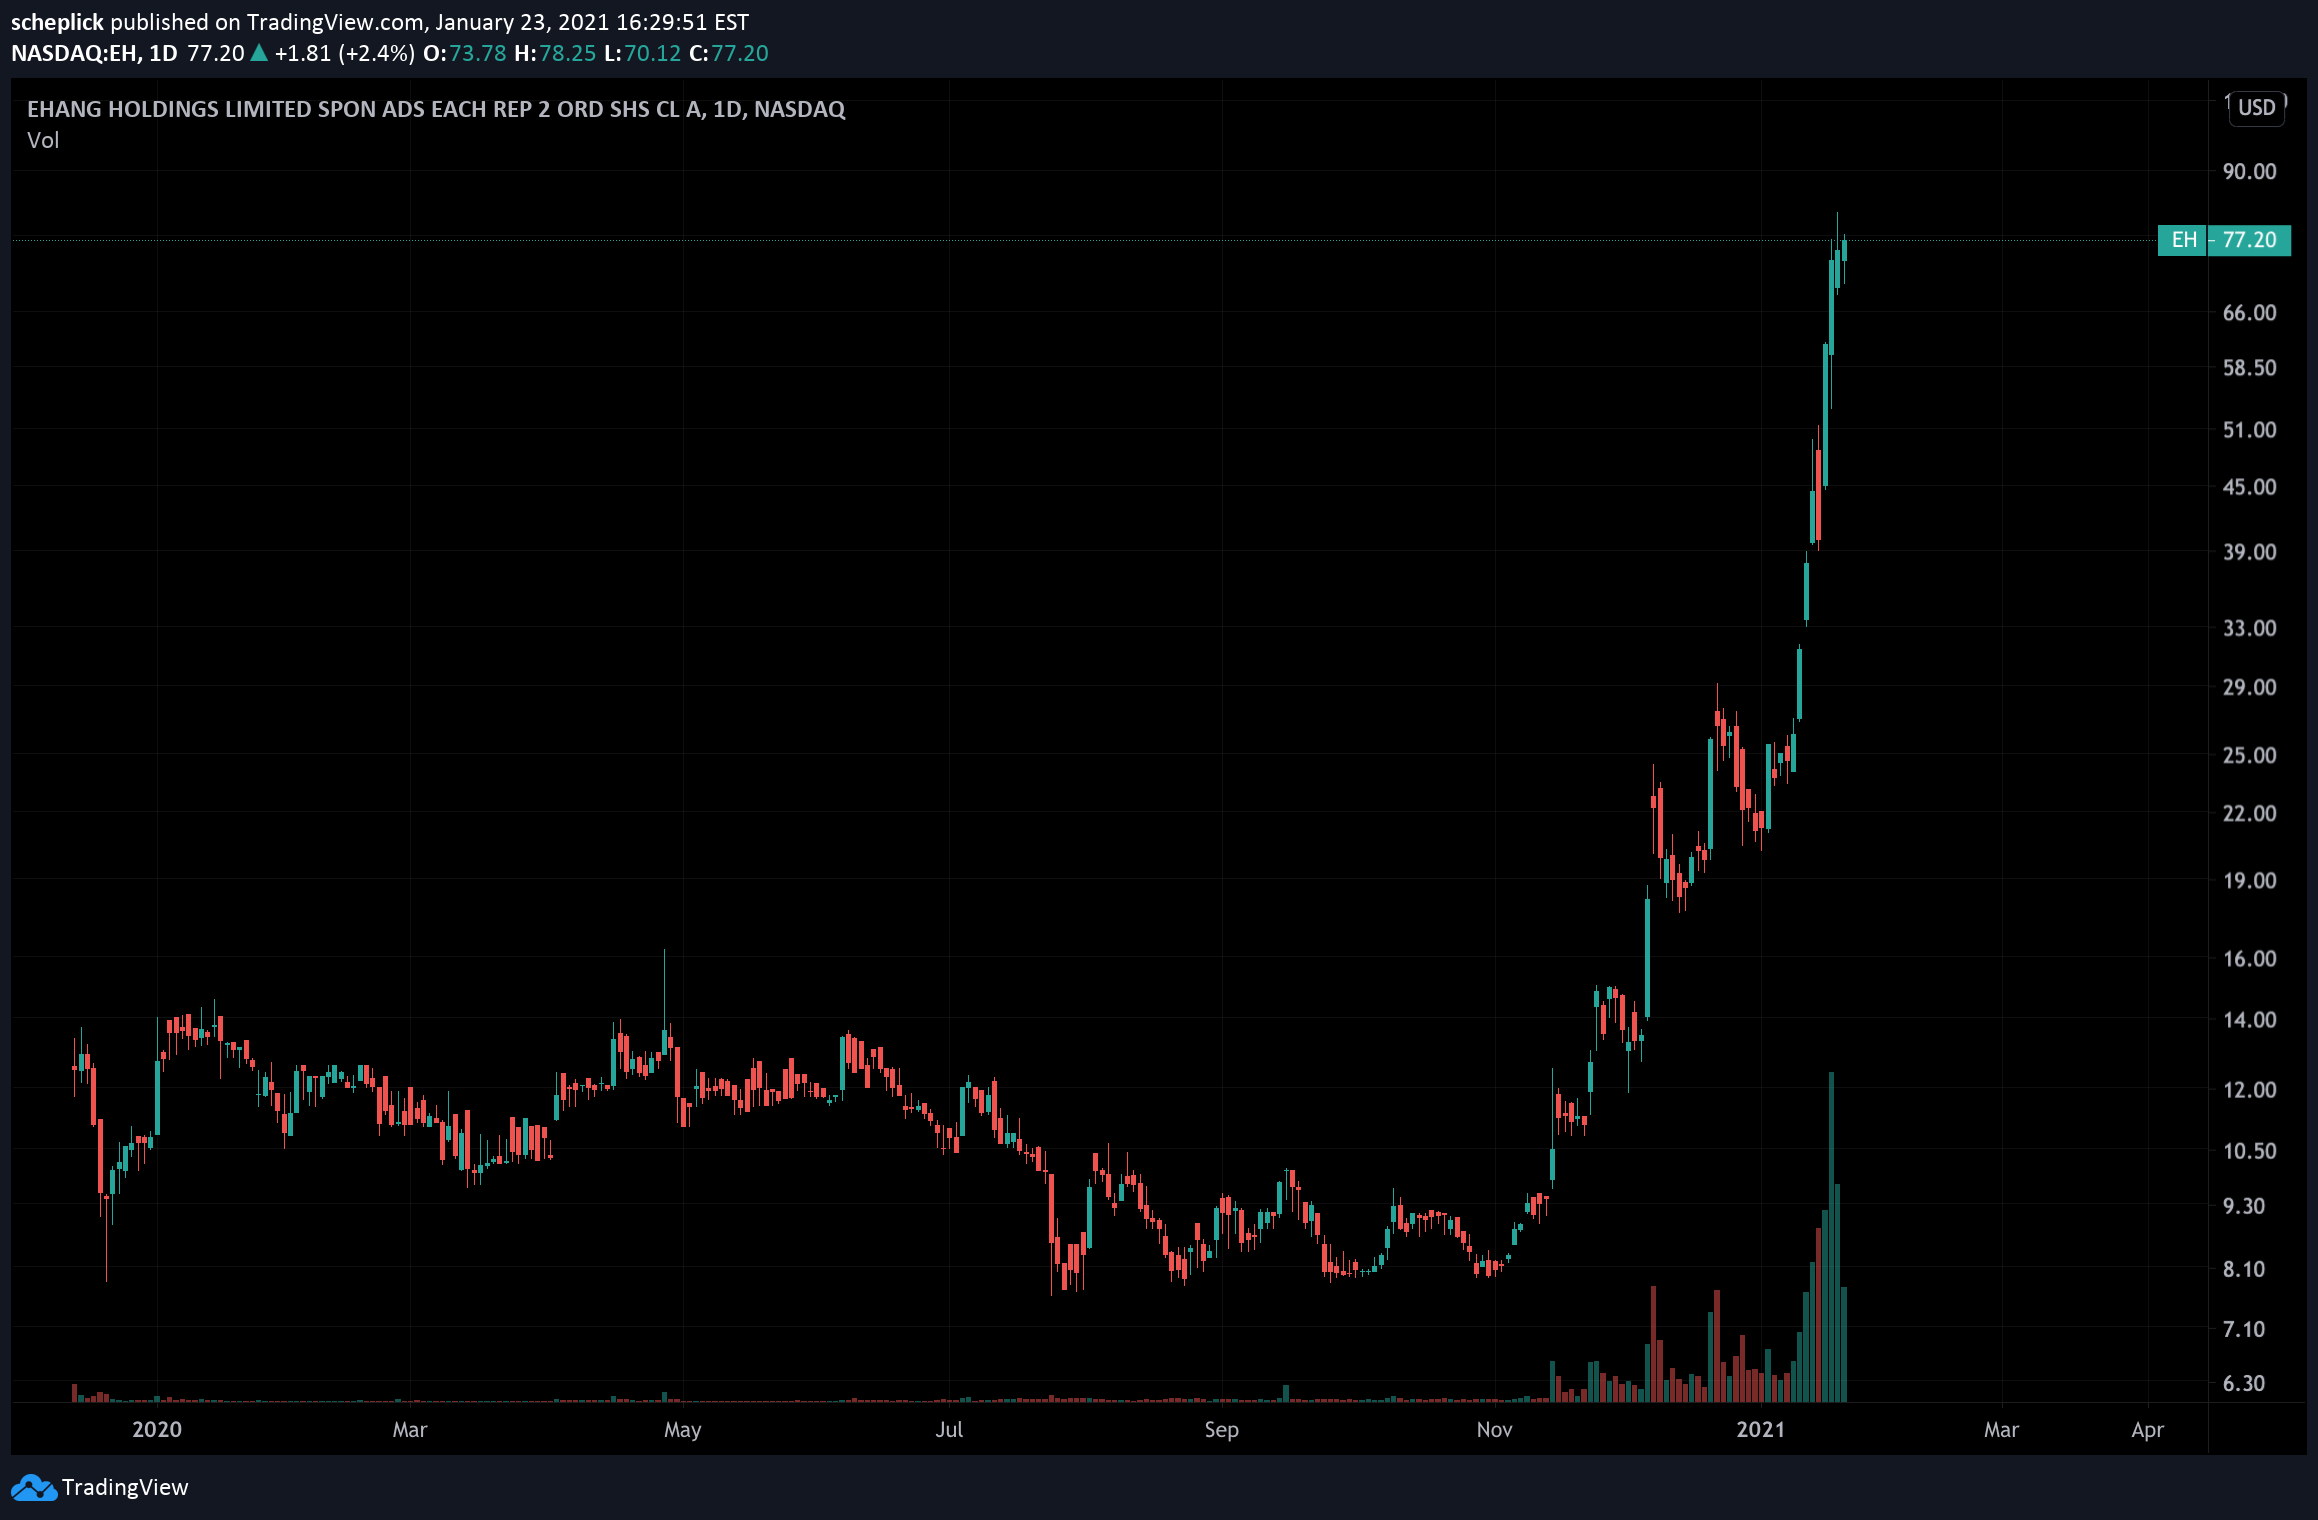
Task: Click the EHANG HOLDINGS LIMITED chart title
Action: pyautogui.click(x=436, y=109)
